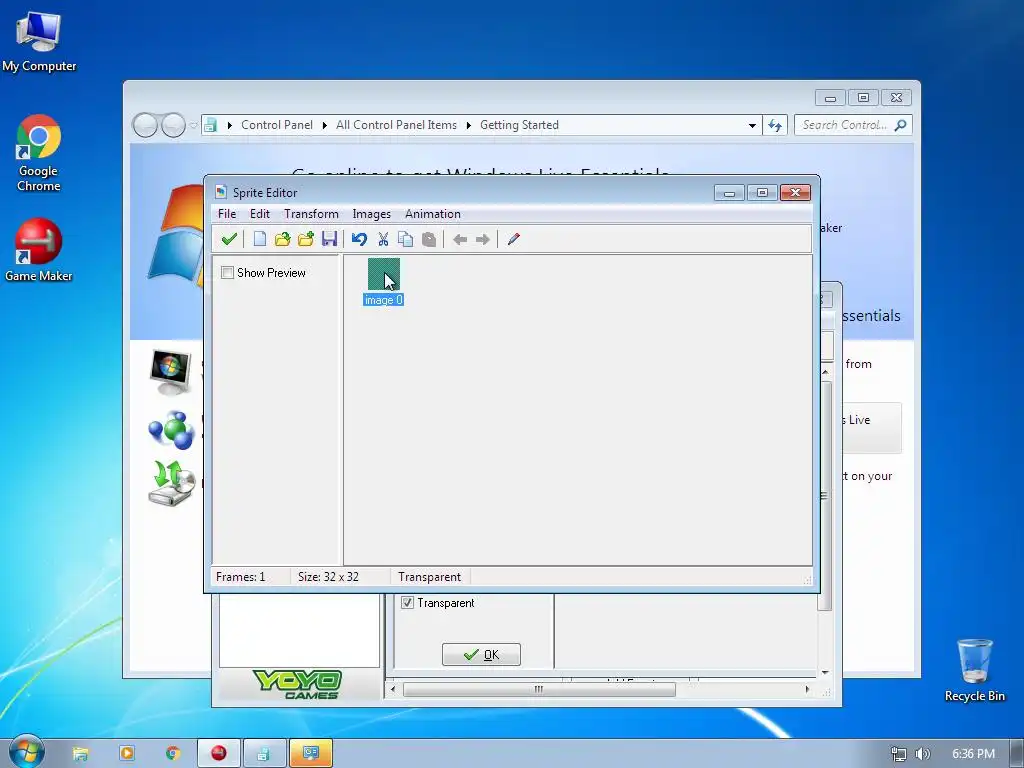The image size is (1024, 768).
Task: Go forward in the Control Panel window
Action: [x=172, y=125]
